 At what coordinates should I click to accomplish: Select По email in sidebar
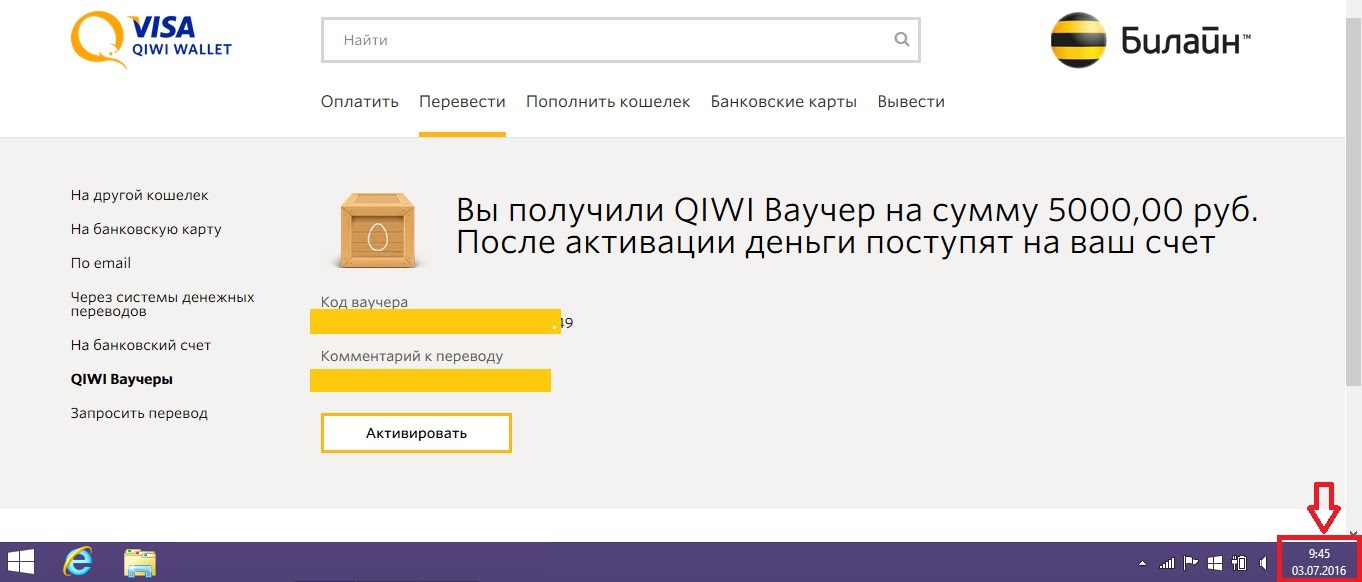[x=101, y=263]
